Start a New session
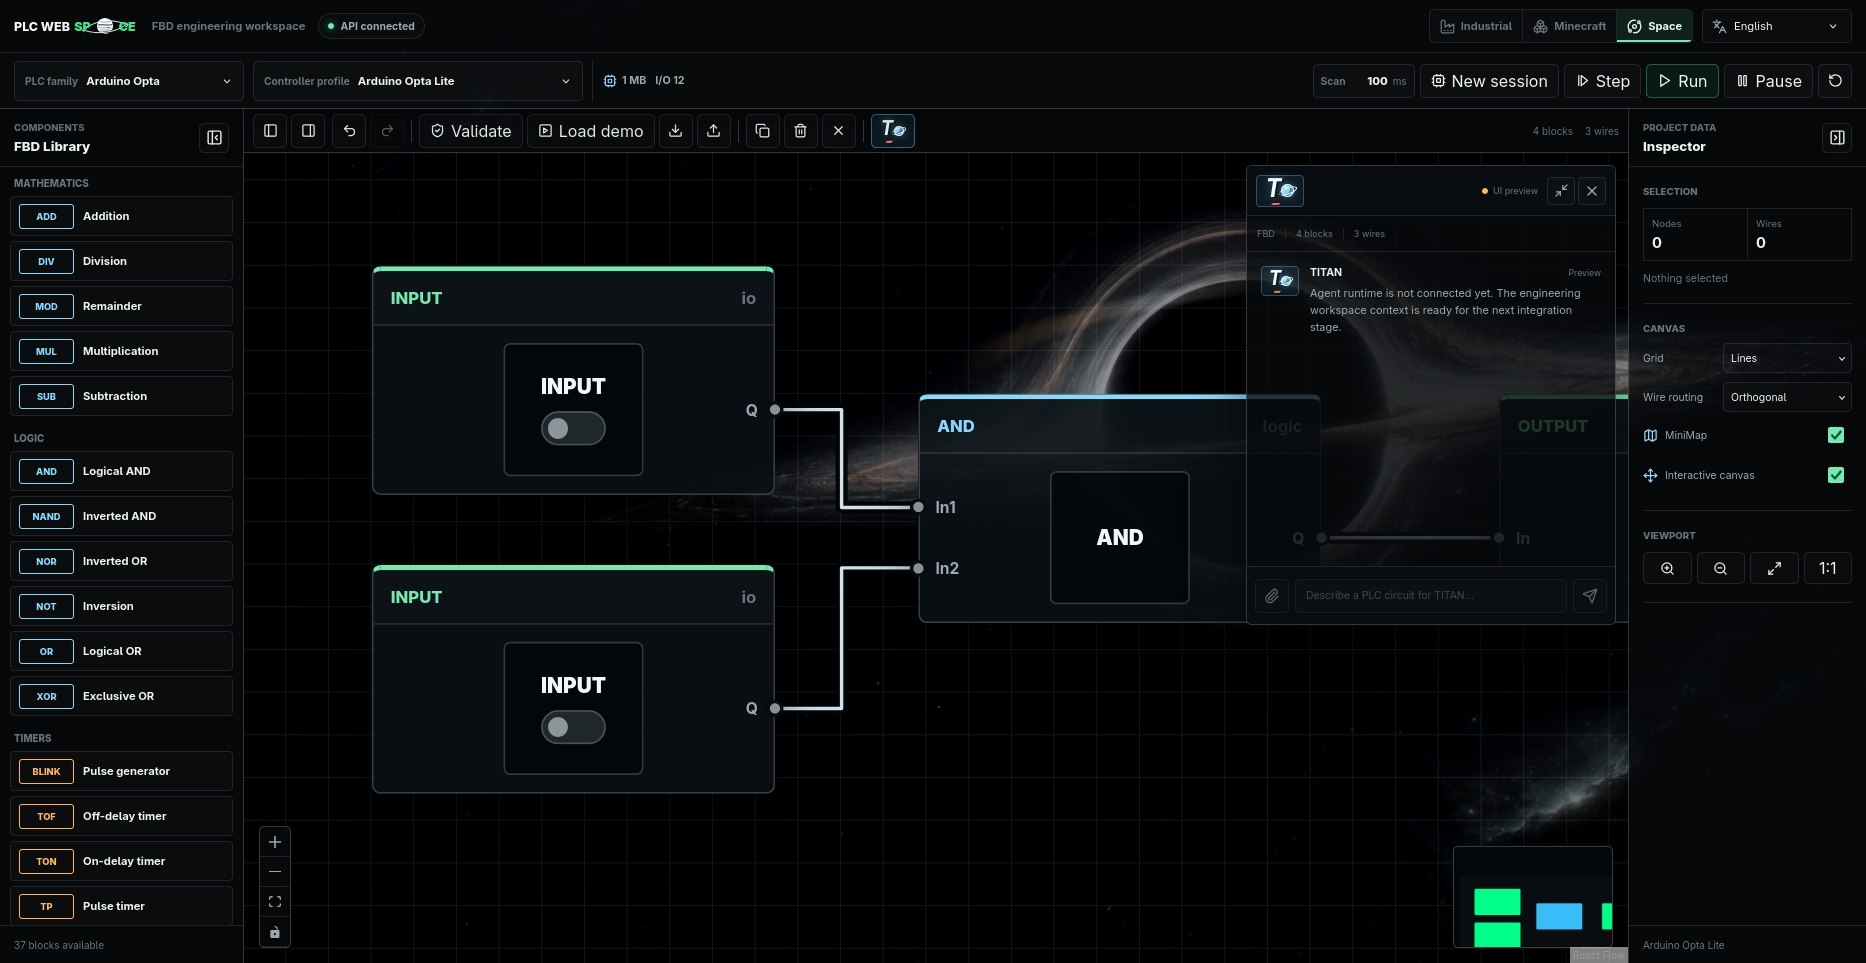The height and width of the screenshot is (963, 1866). [1489, 81]
